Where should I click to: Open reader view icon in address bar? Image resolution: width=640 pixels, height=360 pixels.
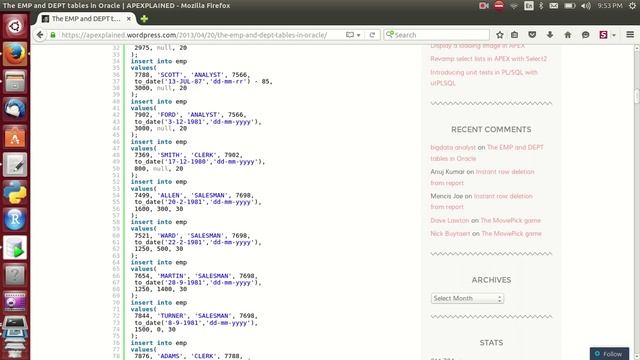coord(350,35)
